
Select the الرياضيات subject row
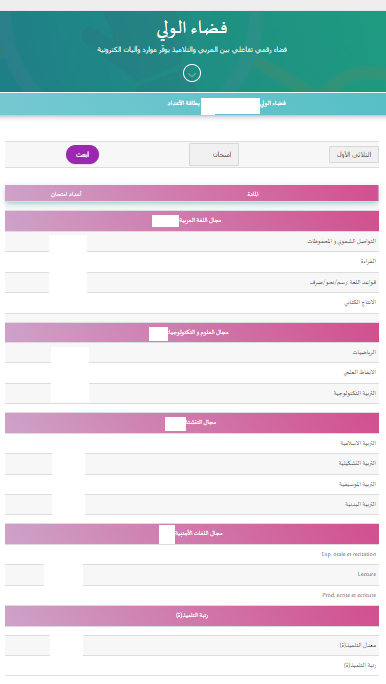[x=192, y=352]
